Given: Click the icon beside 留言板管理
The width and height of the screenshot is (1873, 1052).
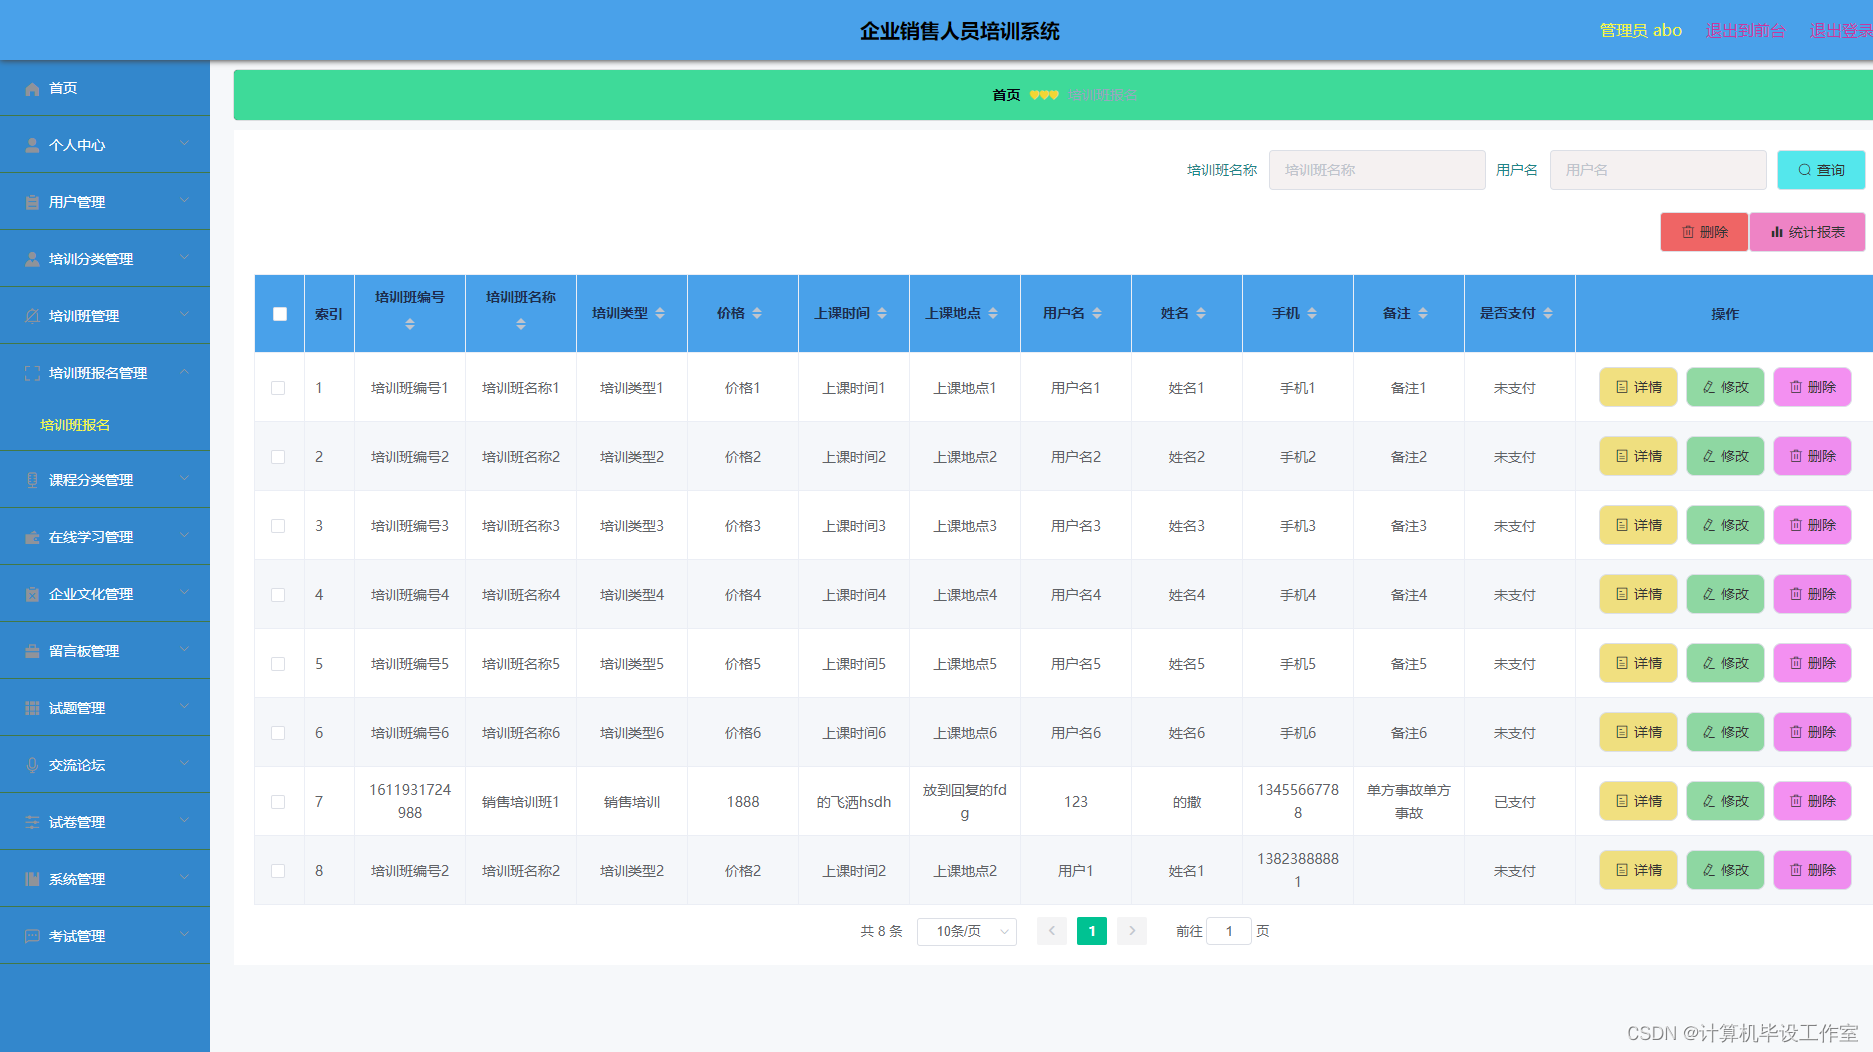Looking at the screenshot, I should 32,651.
